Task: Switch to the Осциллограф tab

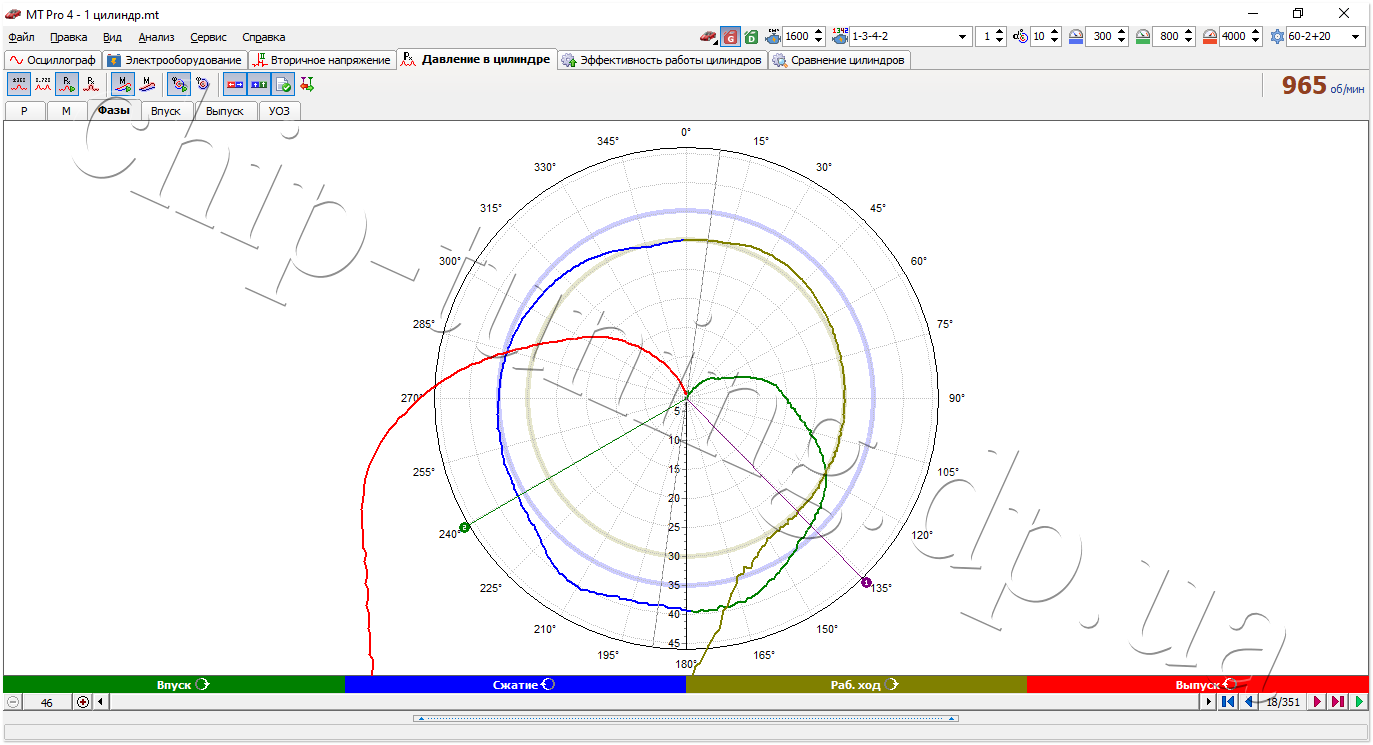Action: tap(53, 60)
